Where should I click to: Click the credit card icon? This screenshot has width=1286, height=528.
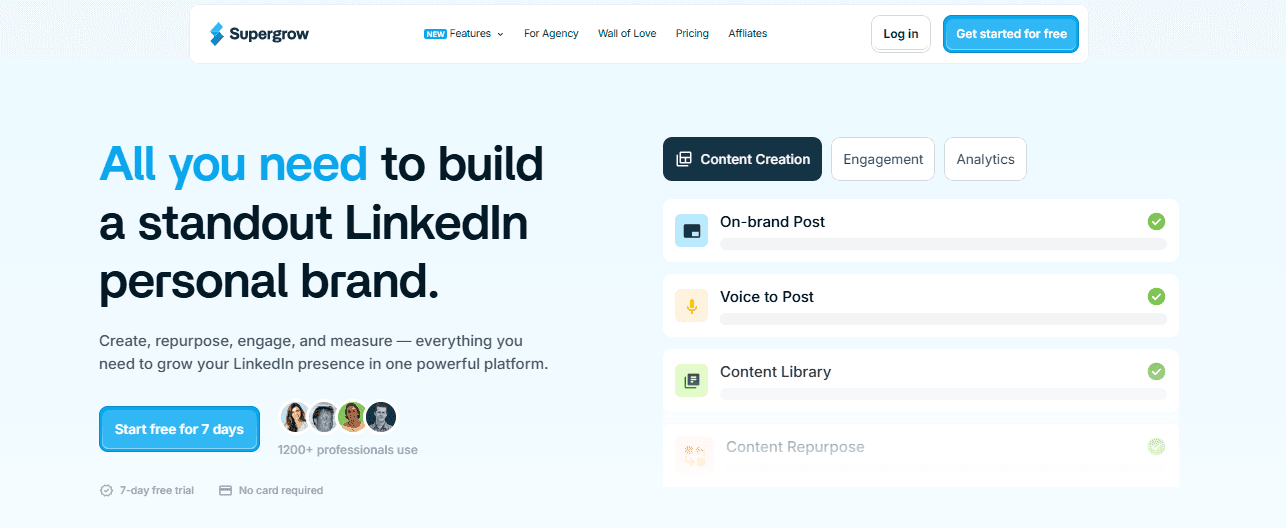pyautogui.click(x=225, y=491)
